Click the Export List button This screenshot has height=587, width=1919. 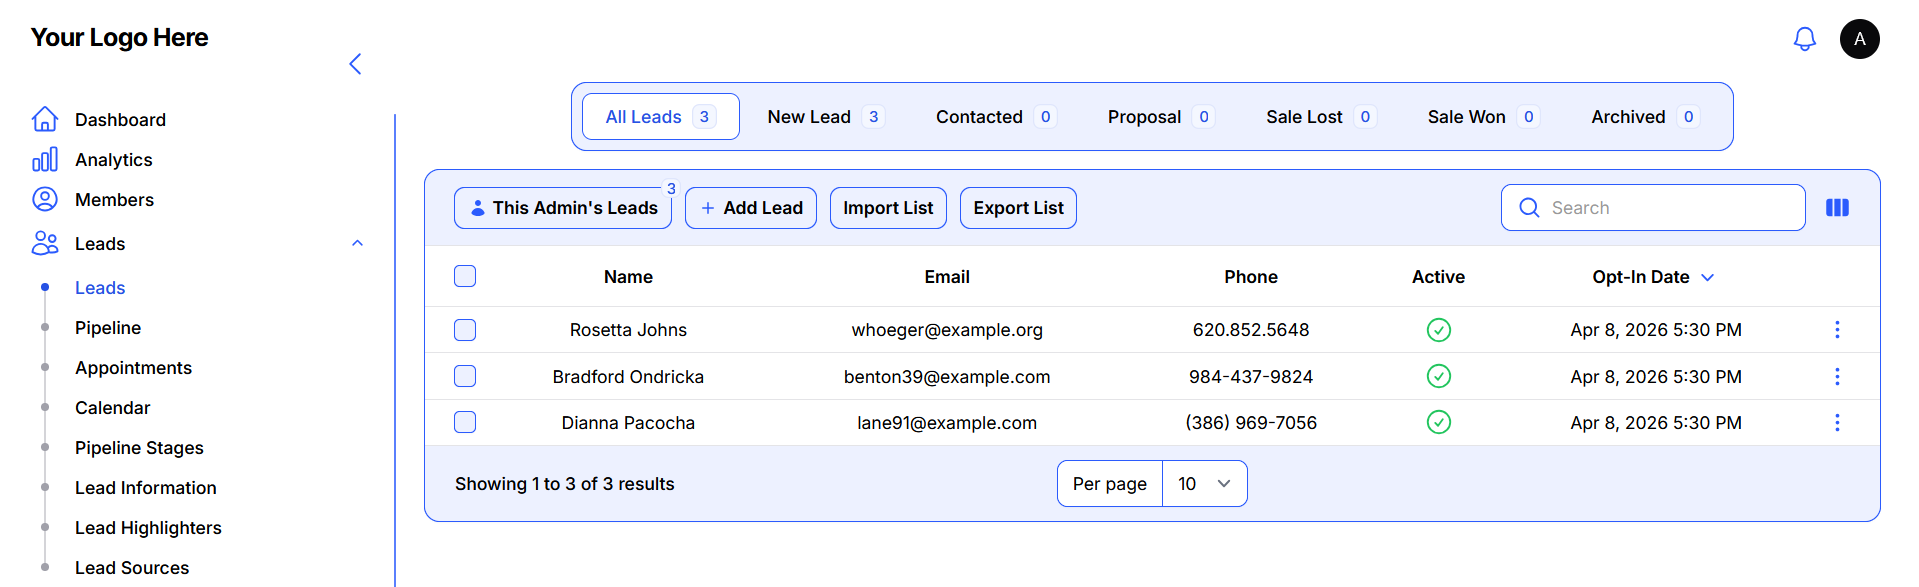(x=1017, y=208)
